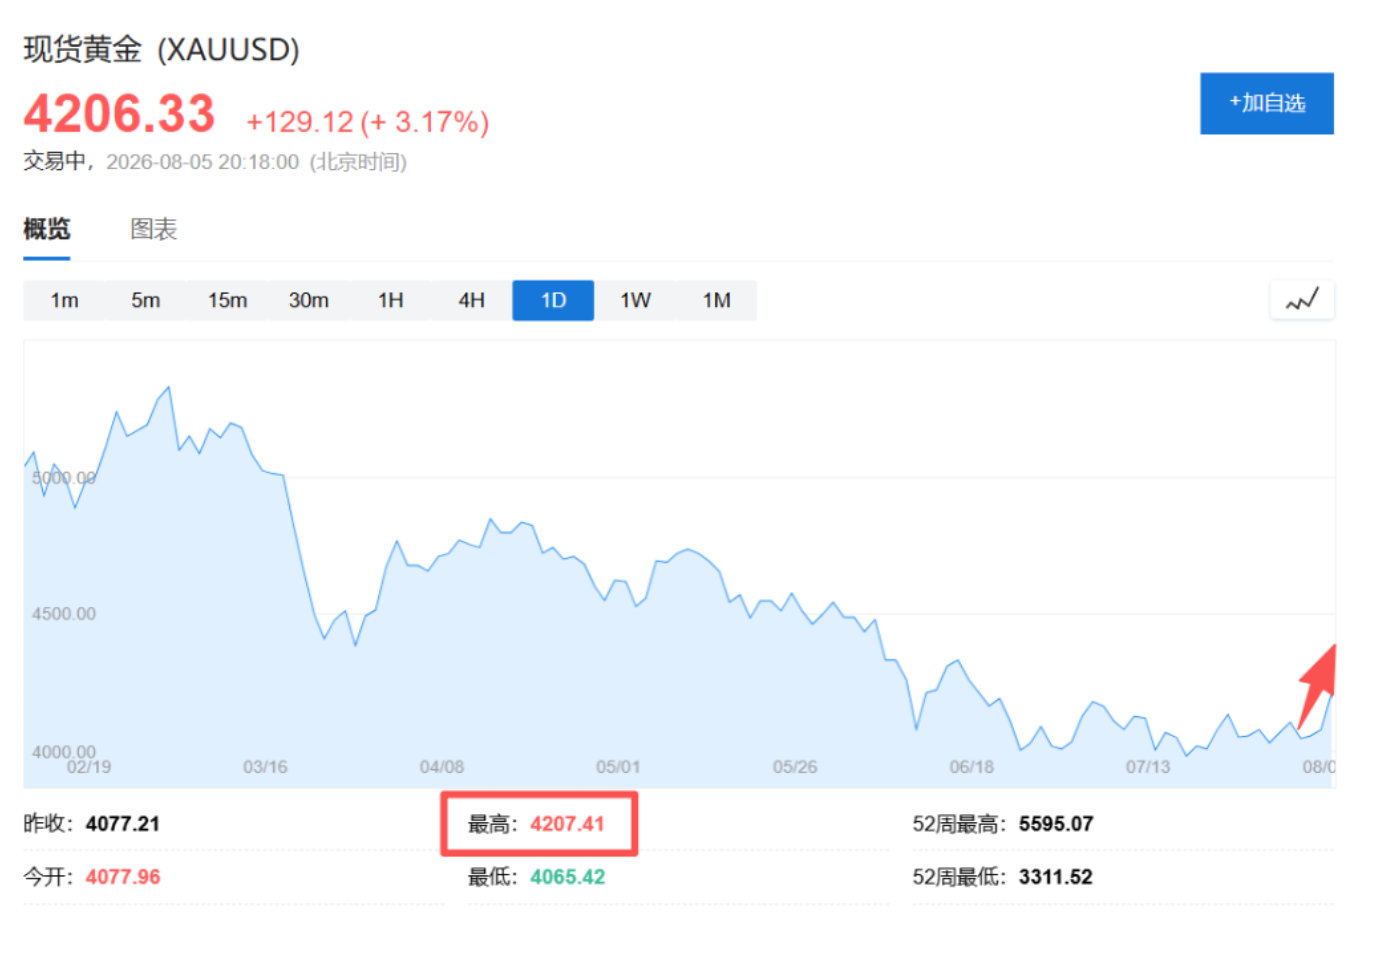Set chart to 1H interval

tap(390, 300)
